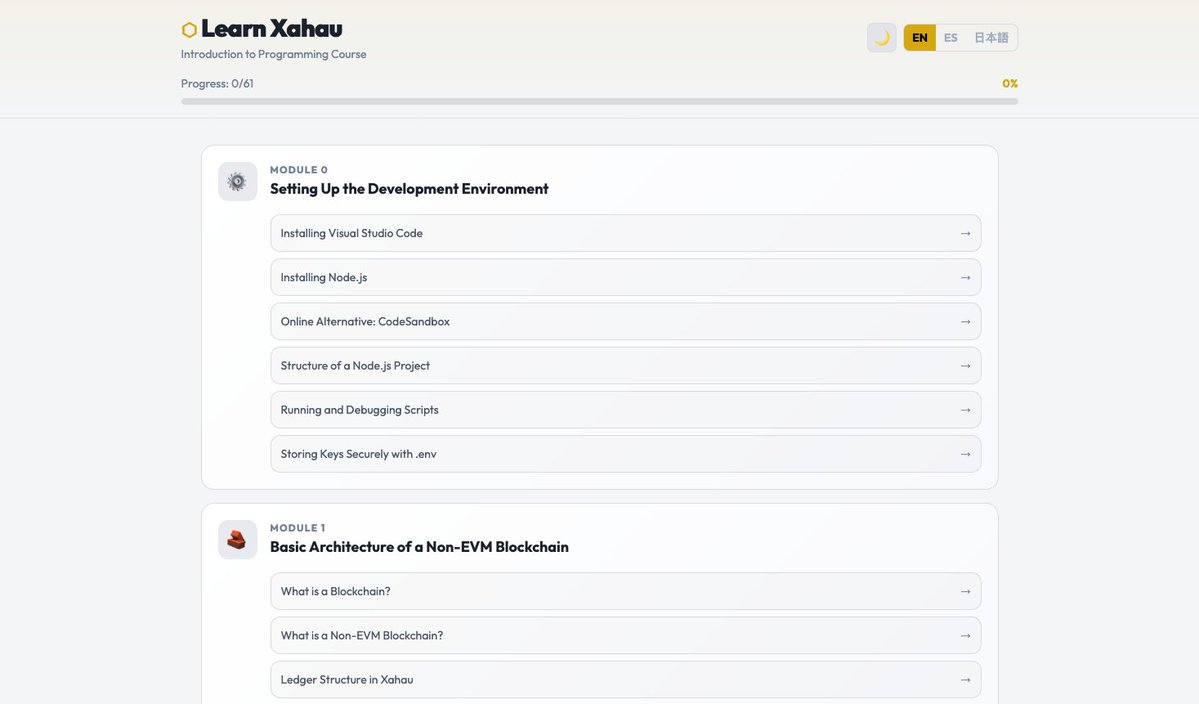Screen dimensions: 1199x704
Task: Click arrow on Ledger Structure in Xahau row
Action: 965,680
